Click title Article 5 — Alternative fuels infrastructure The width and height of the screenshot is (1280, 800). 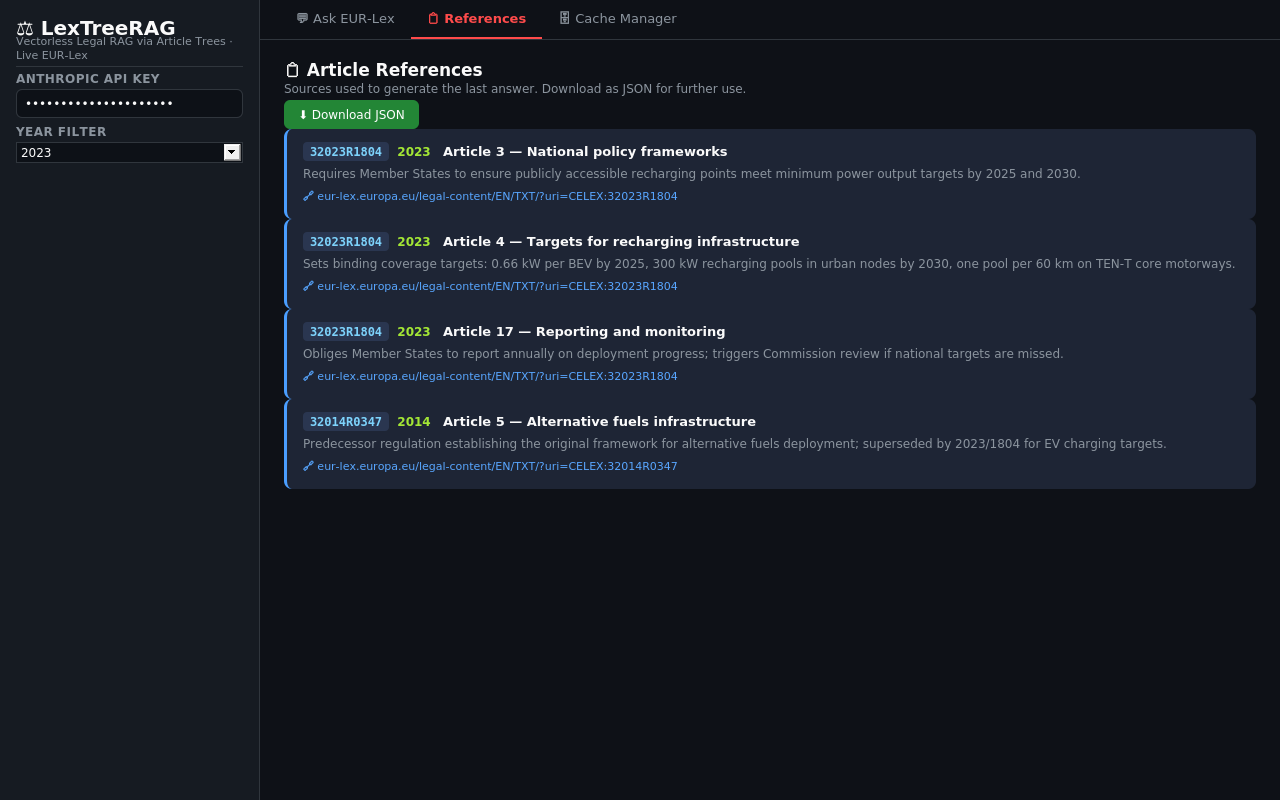click(599, 422)
